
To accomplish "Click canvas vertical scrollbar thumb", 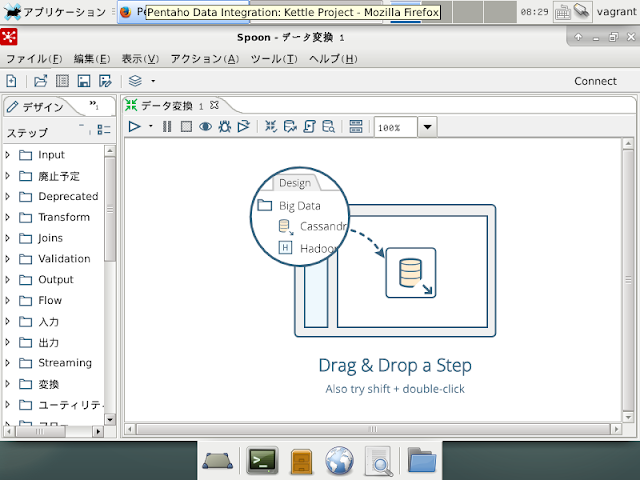I will point(628,280).
